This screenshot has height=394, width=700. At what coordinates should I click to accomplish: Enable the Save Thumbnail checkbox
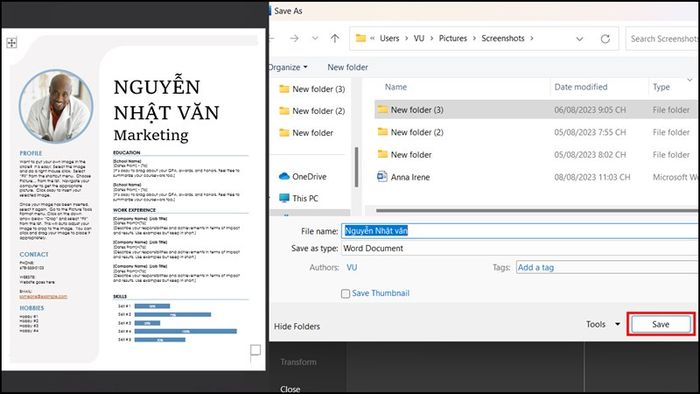click(345, 294)
